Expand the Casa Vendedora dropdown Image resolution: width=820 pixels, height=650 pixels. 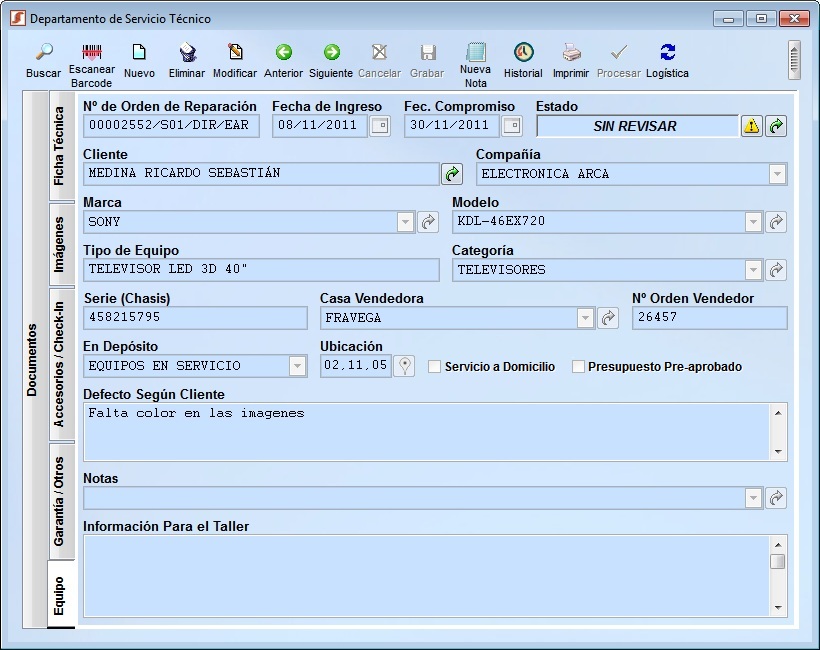[585, 318]
